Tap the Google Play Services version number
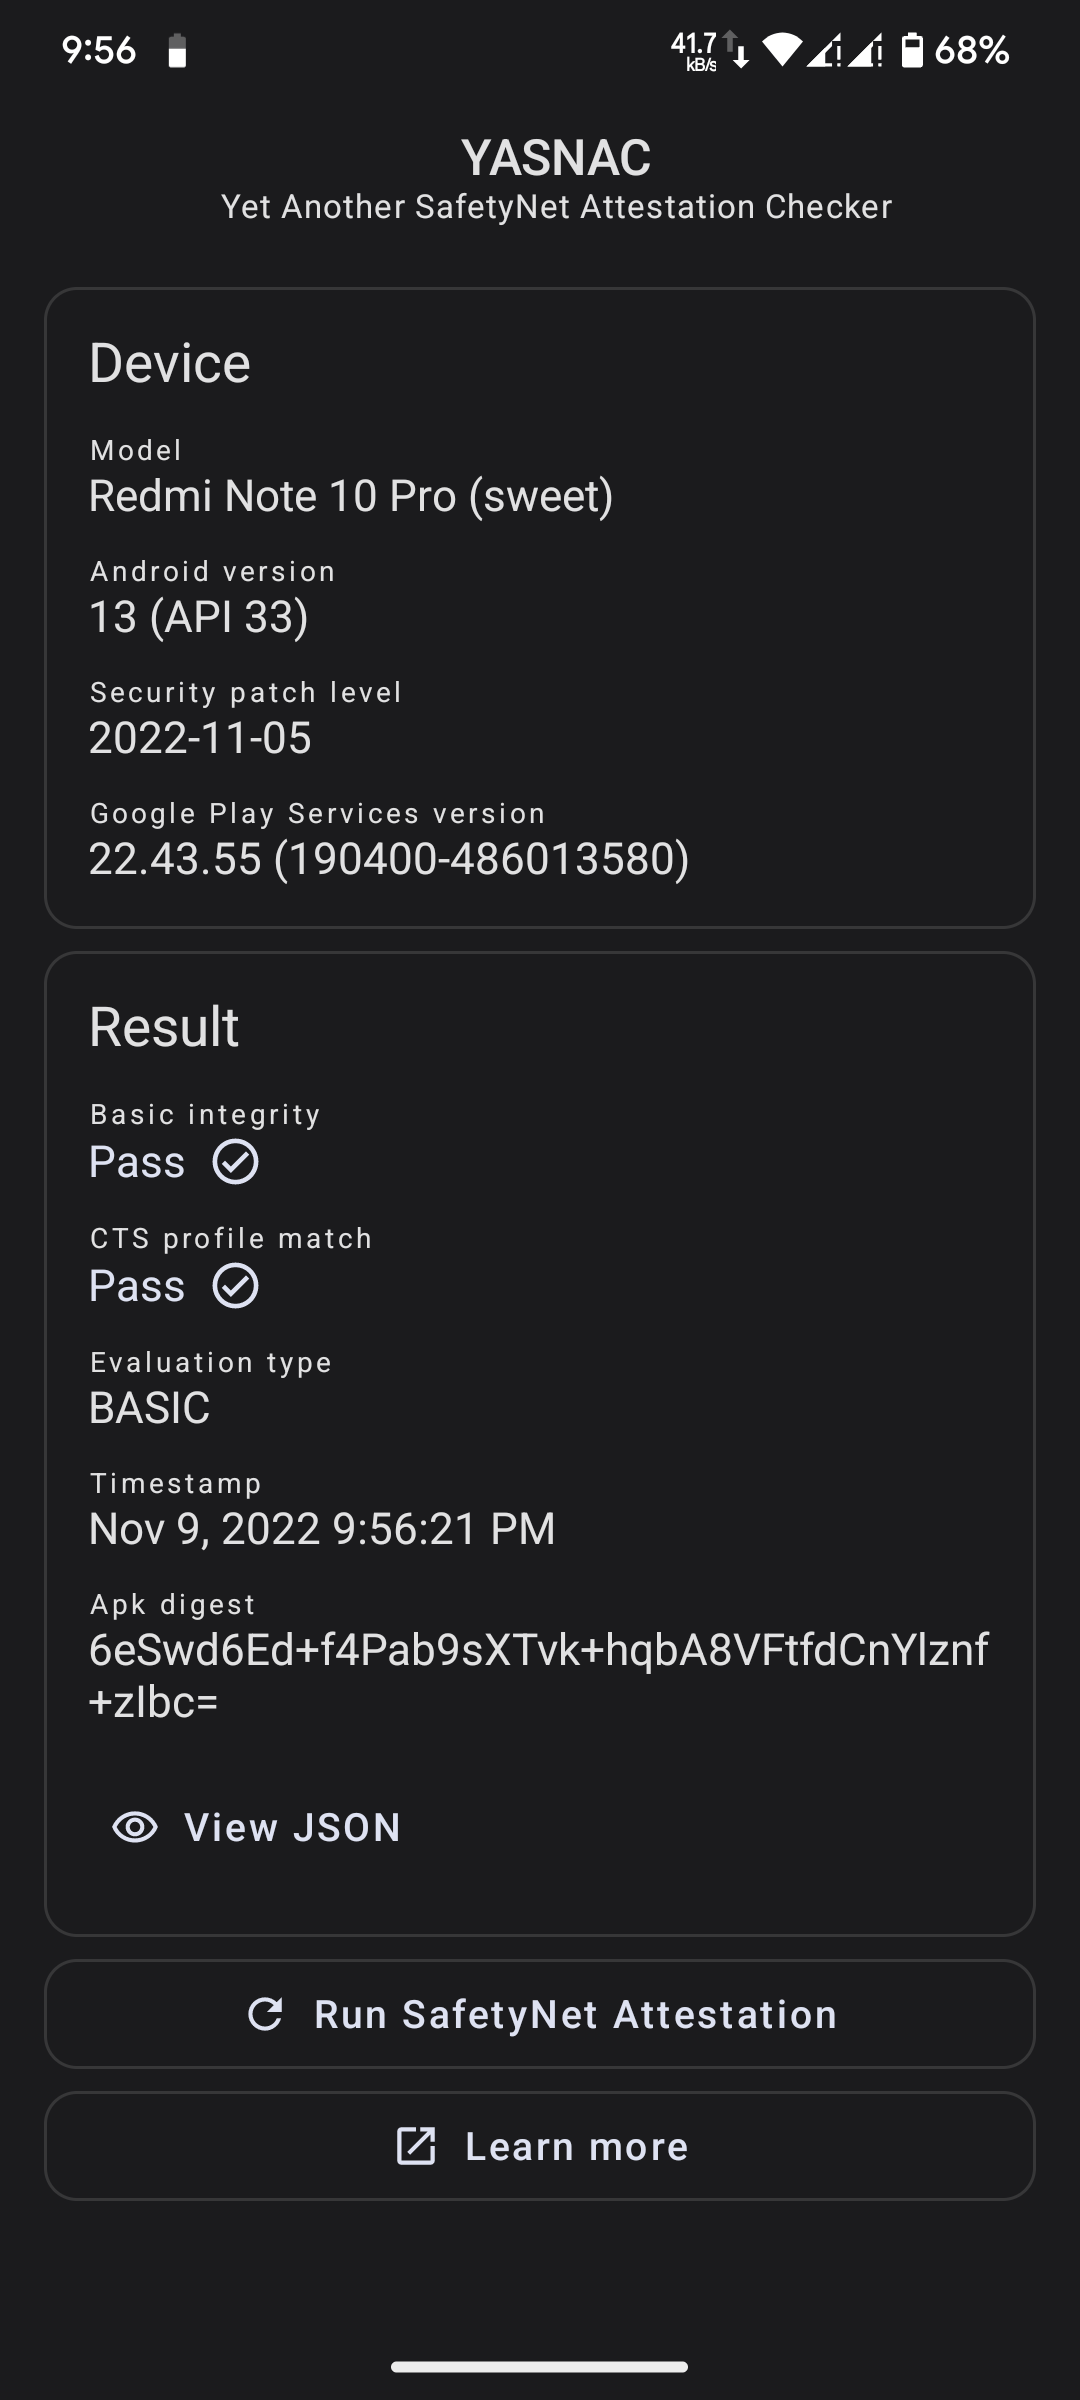1080x2400 pixels. [389, 859]
